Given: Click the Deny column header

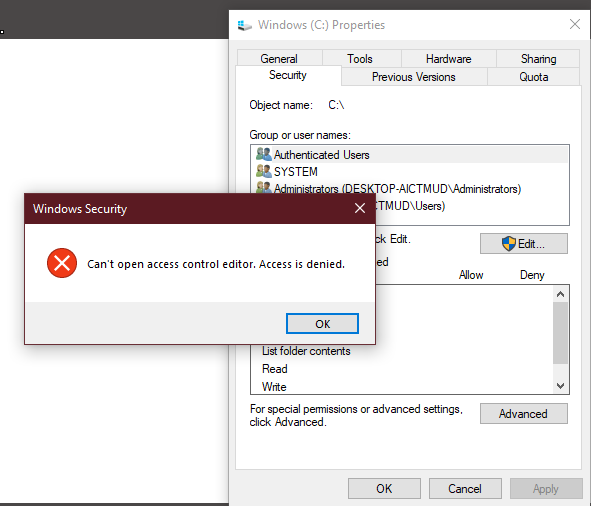Looking at the screenshot, I should (x=532, y=275).
